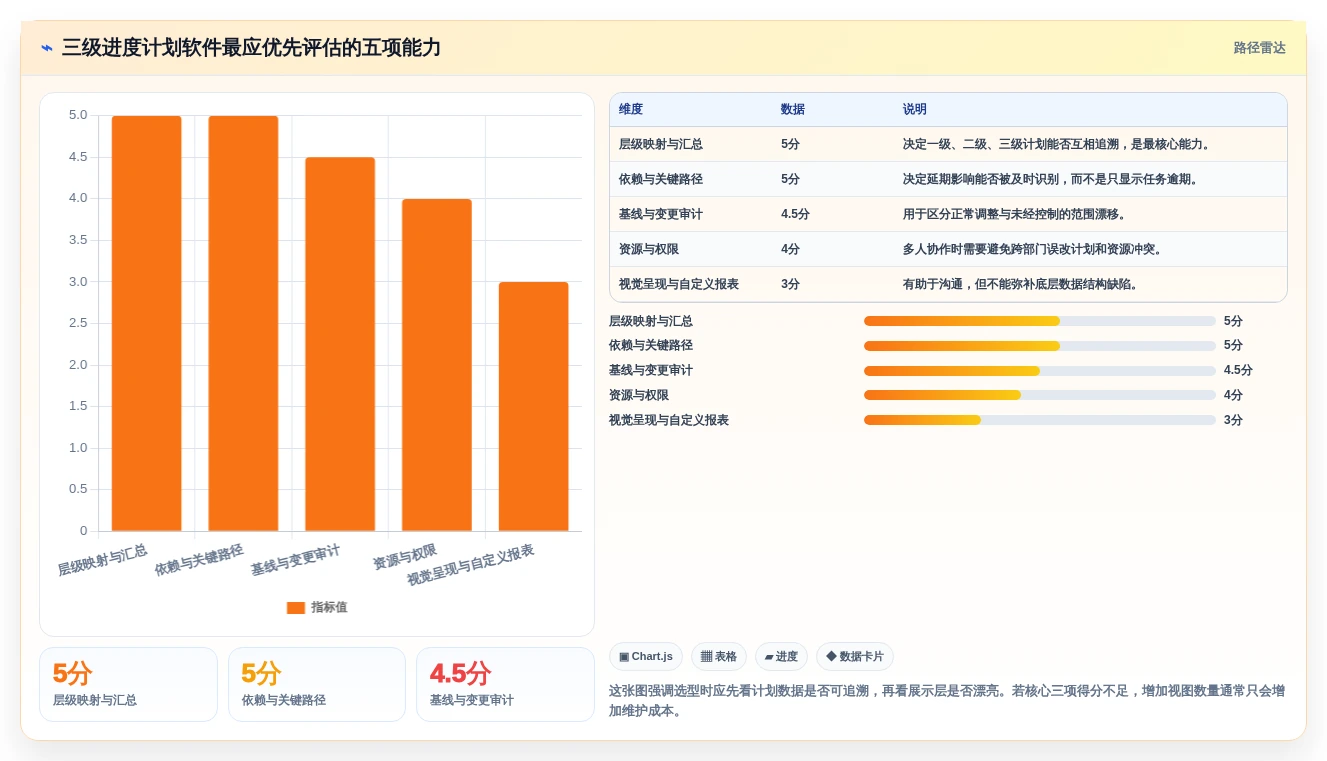Click the 资源与权限 bar in the chart
The image size is (1327, 761).
tap(437, 365)
